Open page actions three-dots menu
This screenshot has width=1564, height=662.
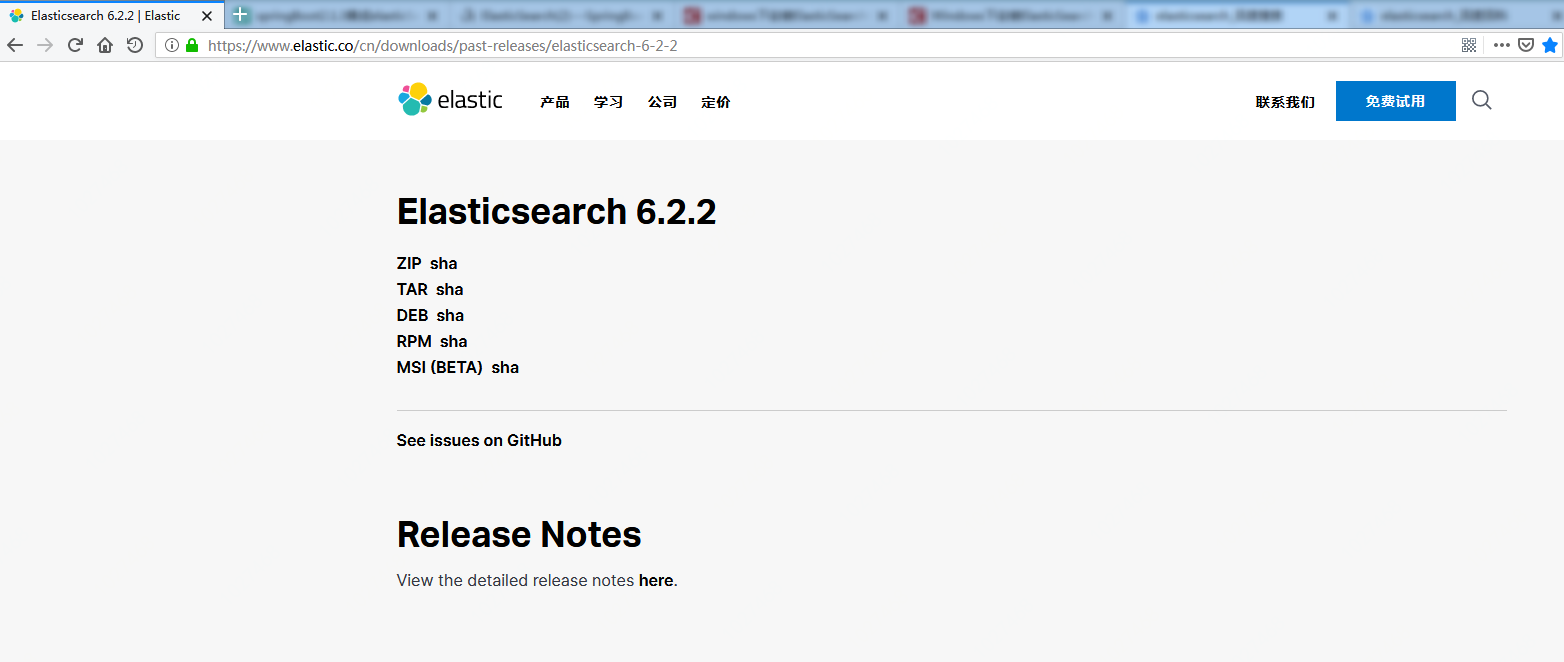pyautogui.click(x=1502, y=45)
